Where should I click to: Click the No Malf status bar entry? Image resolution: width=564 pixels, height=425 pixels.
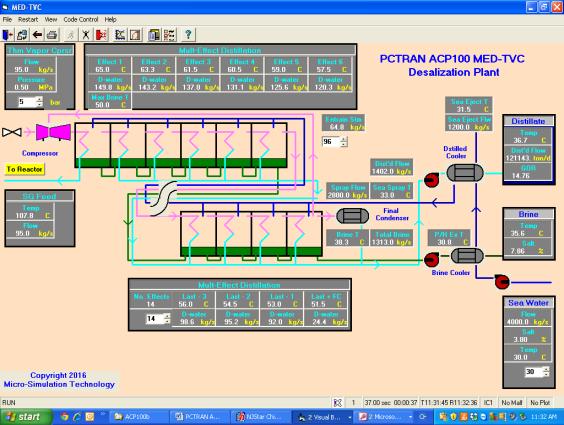[x=512, y=403]
